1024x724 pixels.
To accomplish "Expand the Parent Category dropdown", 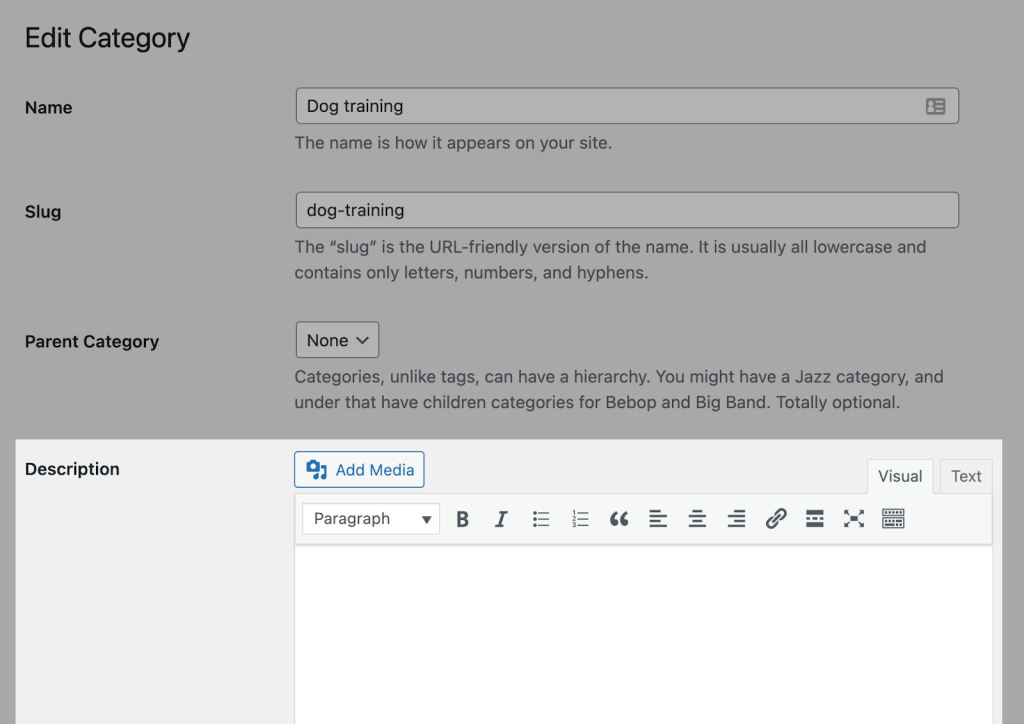I will 337,340.
